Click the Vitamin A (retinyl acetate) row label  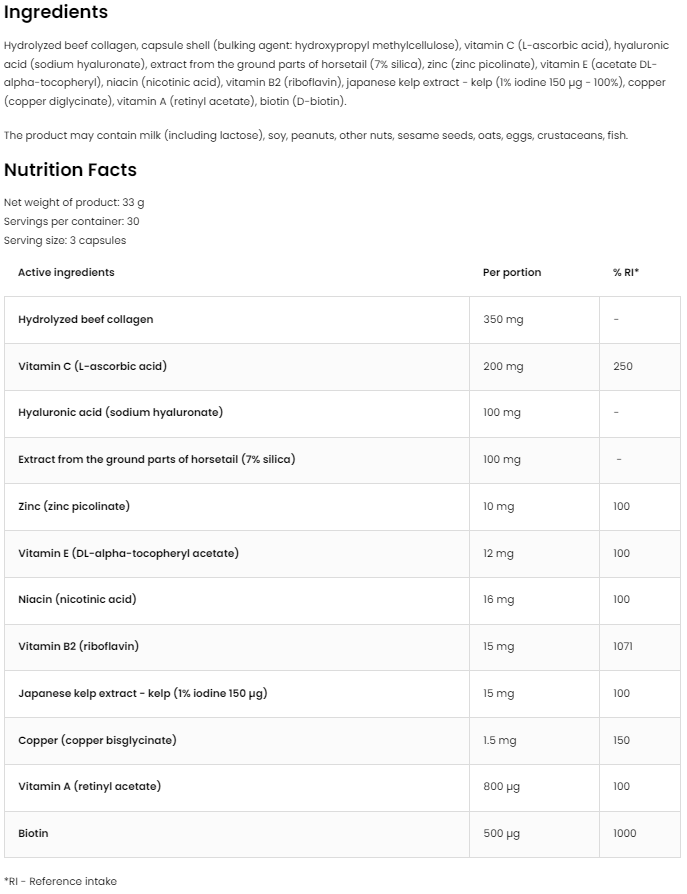click(x=89, y=786)
